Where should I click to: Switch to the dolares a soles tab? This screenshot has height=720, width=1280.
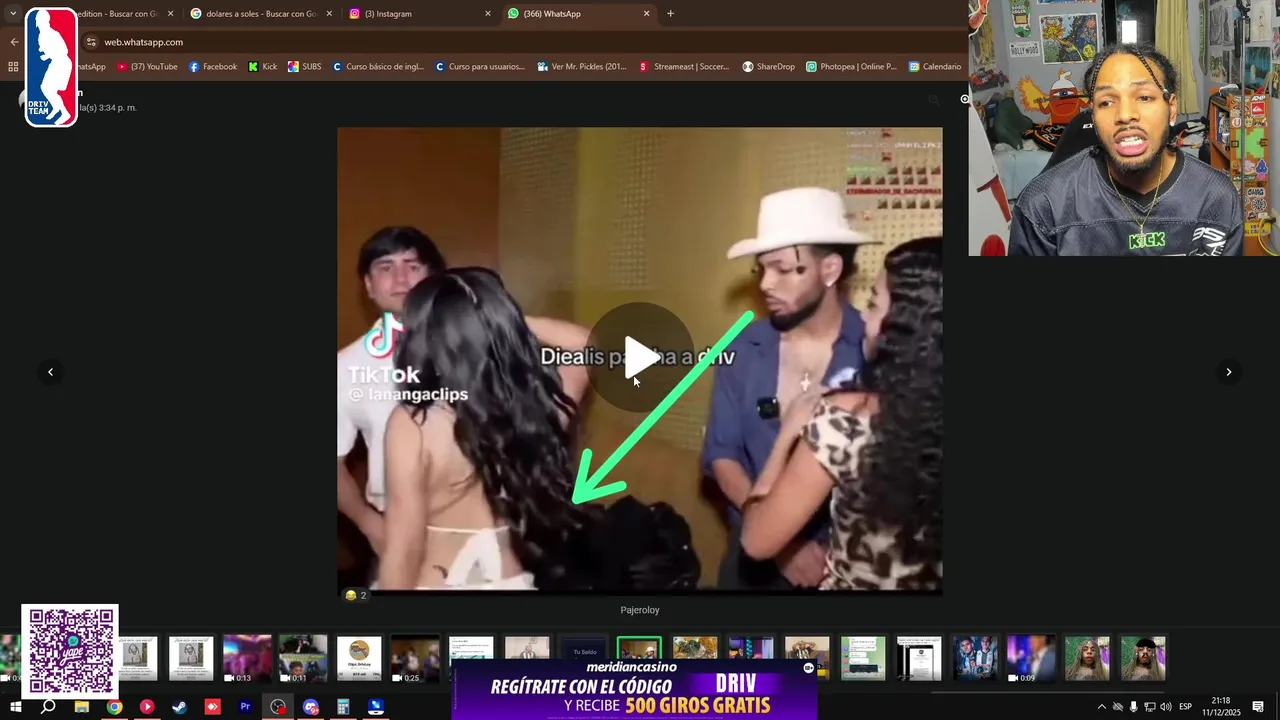[x=261, y=14]
